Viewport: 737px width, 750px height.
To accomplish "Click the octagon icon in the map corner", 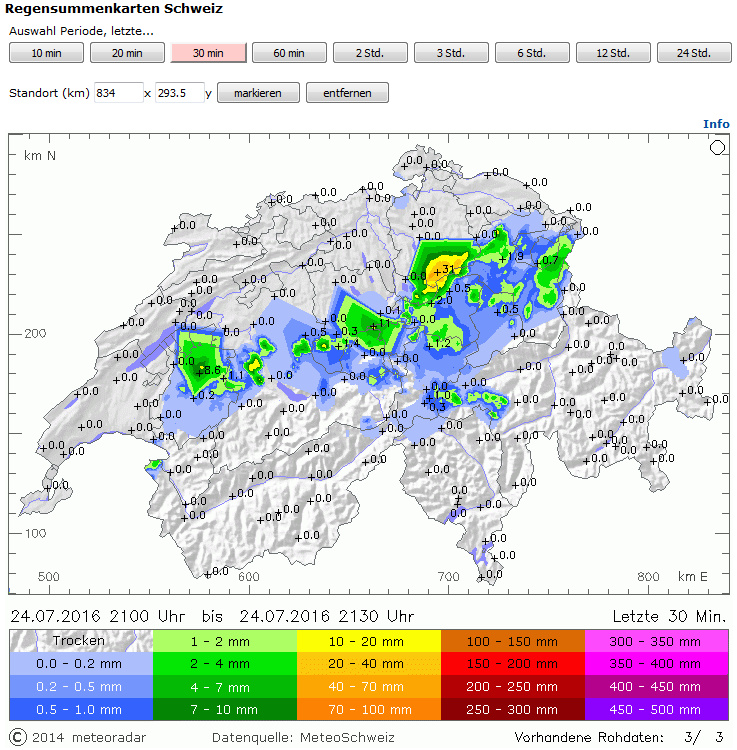I will point(717,148).
